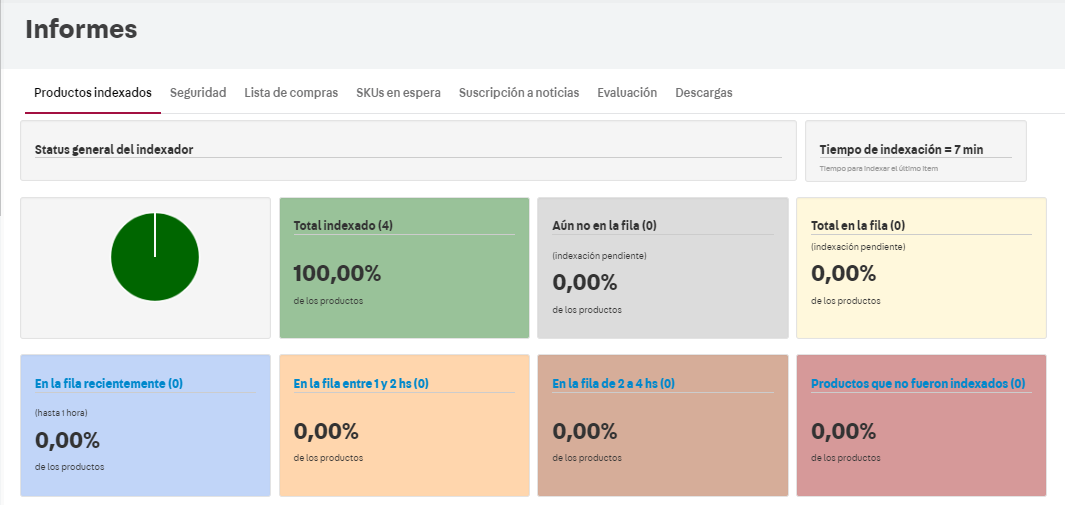The height and width of the screenshot is (505, 1065).
Task: Switch to the Descargas tab
Action: tap(704, 92)
